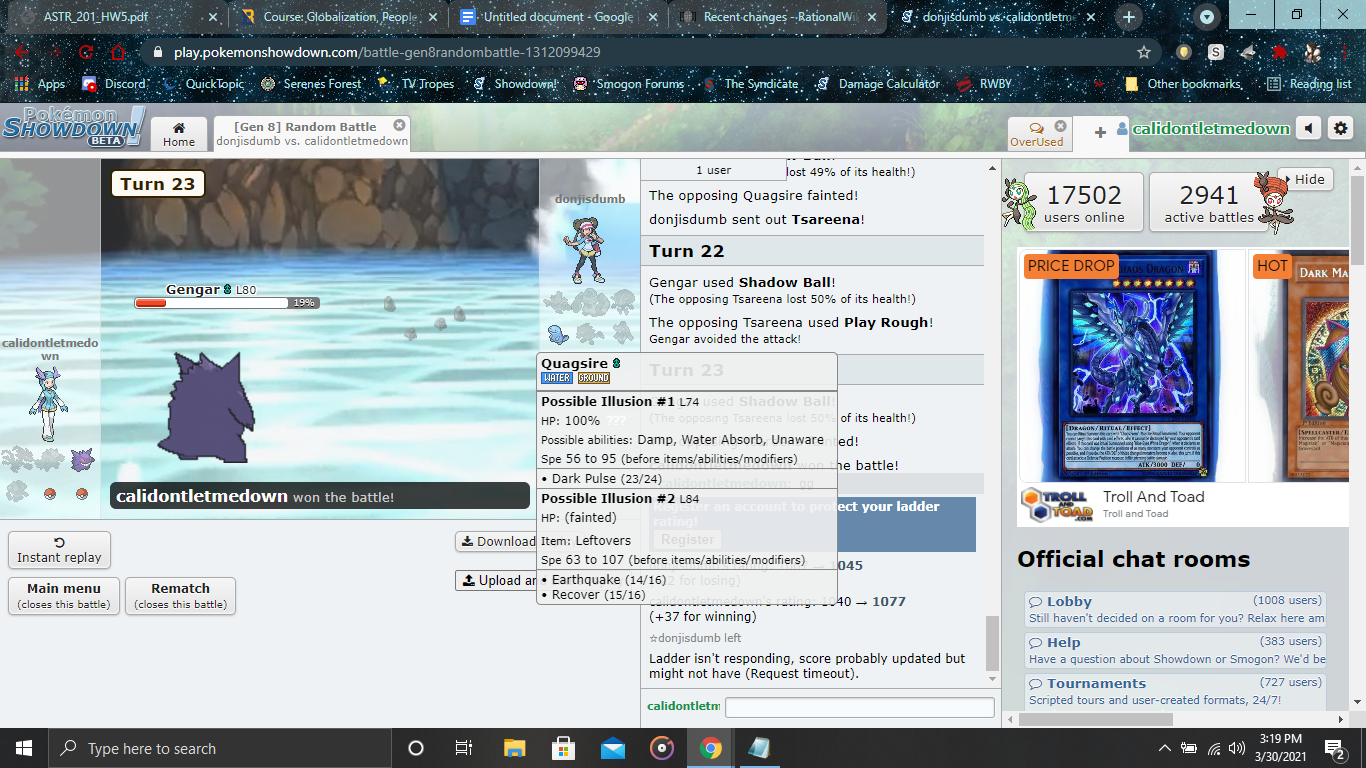The height and width of the screenshot is (768, 1366).
Task: Open the Other bookmarks folder
Action: pos(1183,84)
